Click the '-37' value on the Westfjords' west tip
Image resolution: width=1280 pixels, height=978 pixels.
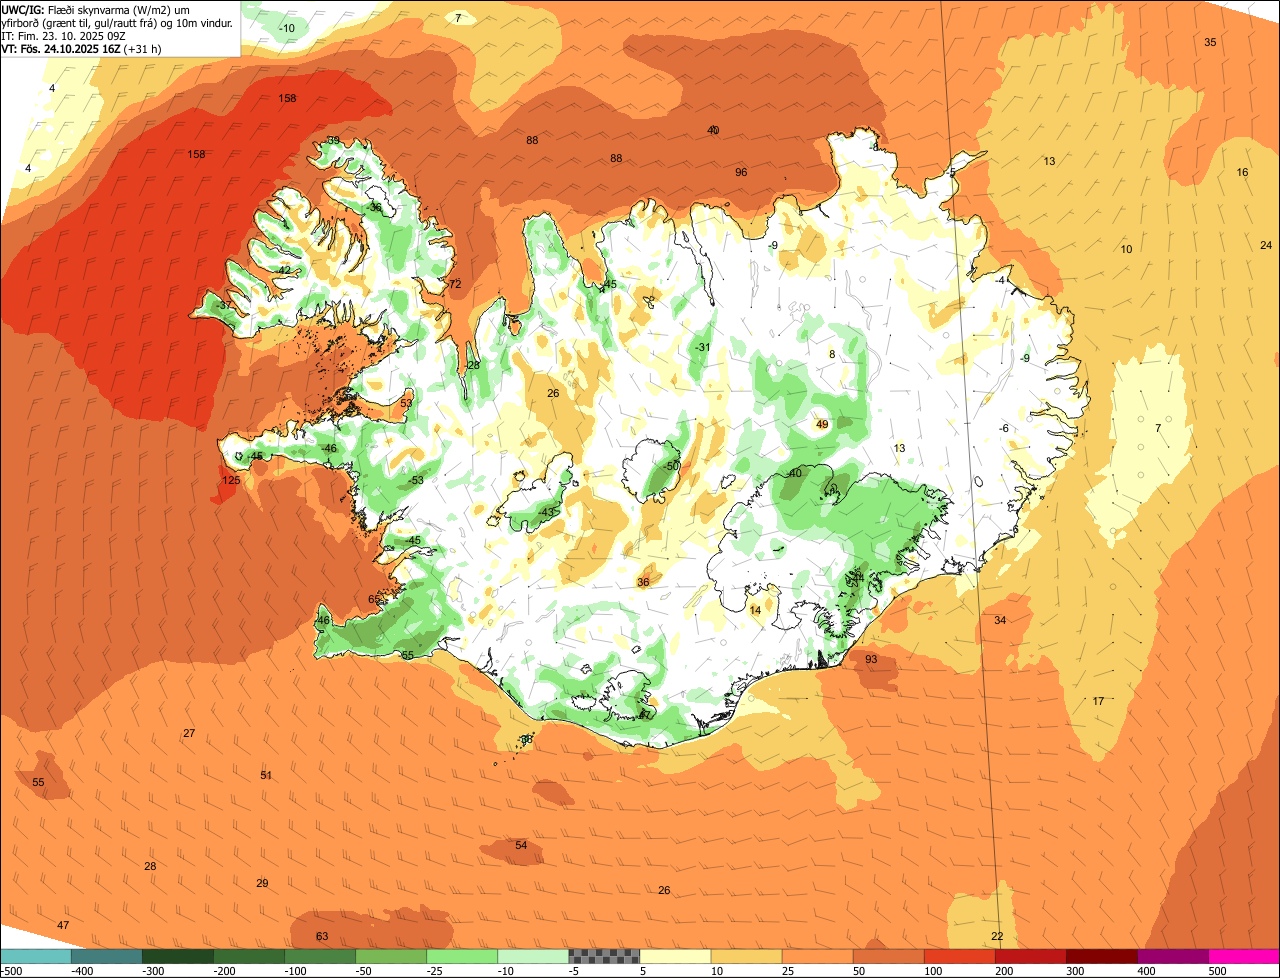point(225,305)
